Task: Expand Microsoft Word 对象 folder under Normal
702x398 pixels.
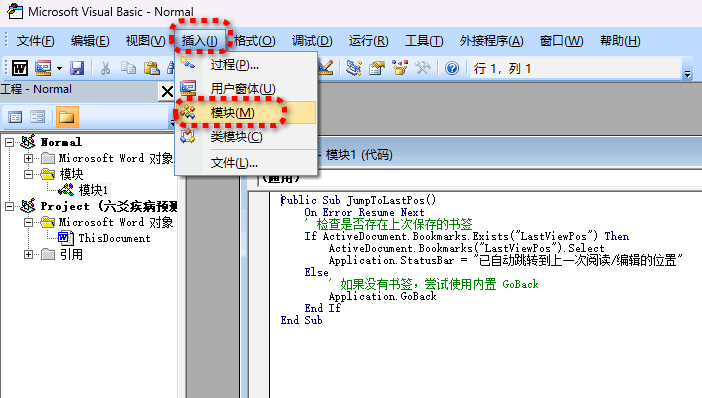Action: click(28, 158)
